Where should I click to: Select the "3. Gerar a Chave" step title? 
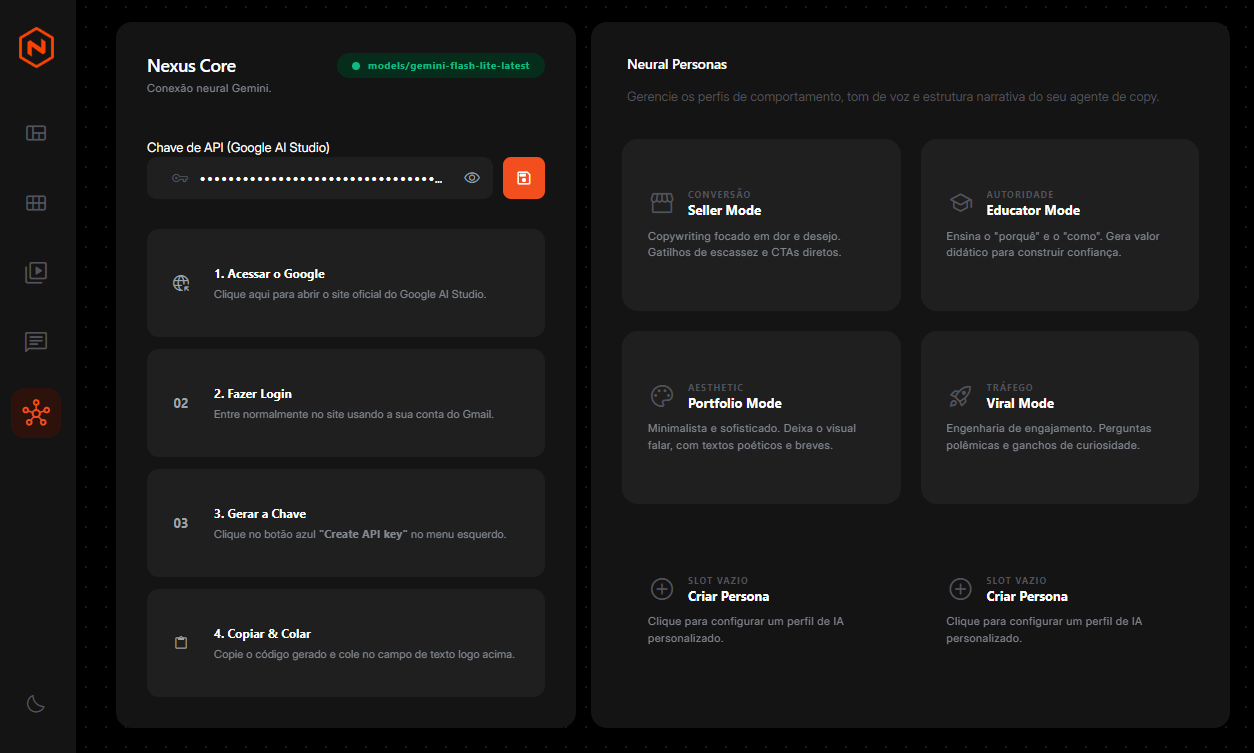coord(260,514)
